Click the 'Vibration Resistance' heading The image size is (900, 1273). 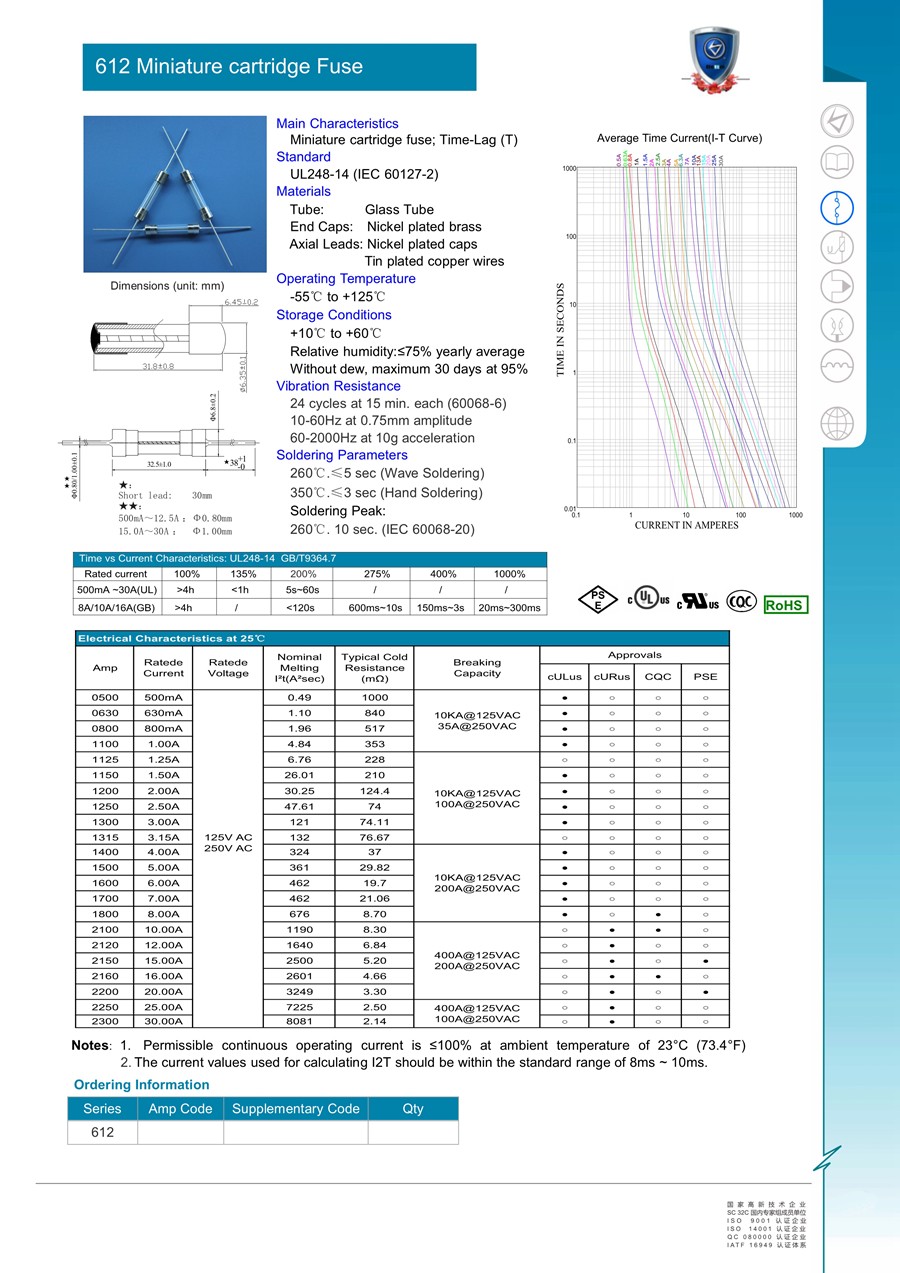pos(338,386)
